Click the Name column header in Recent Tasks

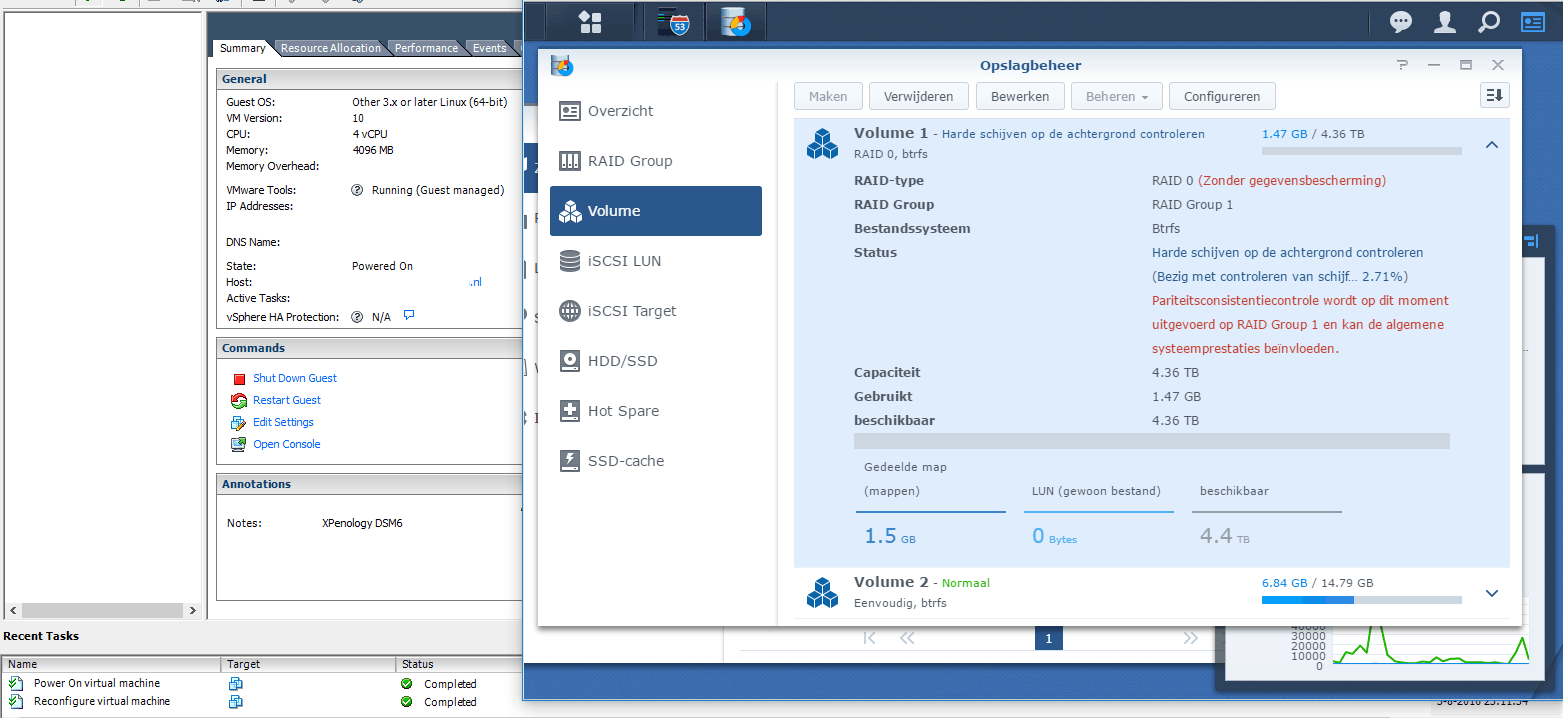click(x=111, y=664)
